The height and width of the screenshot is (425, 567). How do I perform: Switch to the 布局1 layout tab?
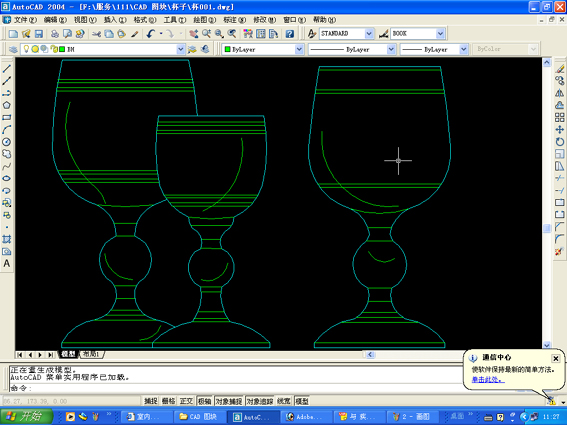point(91,354)
